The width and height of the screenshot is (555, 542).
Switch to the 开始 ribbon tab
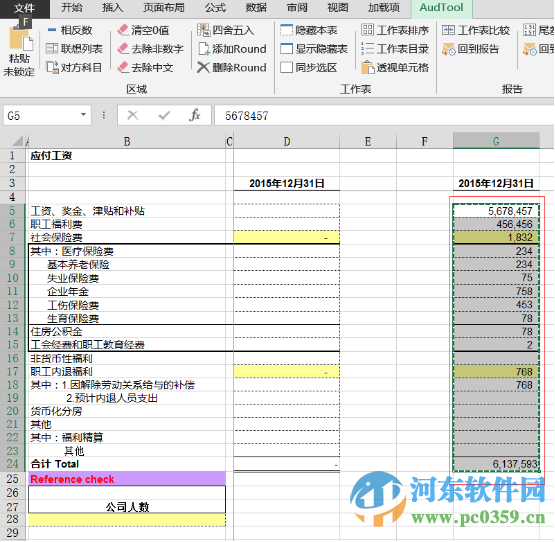[x=72, y=7]
